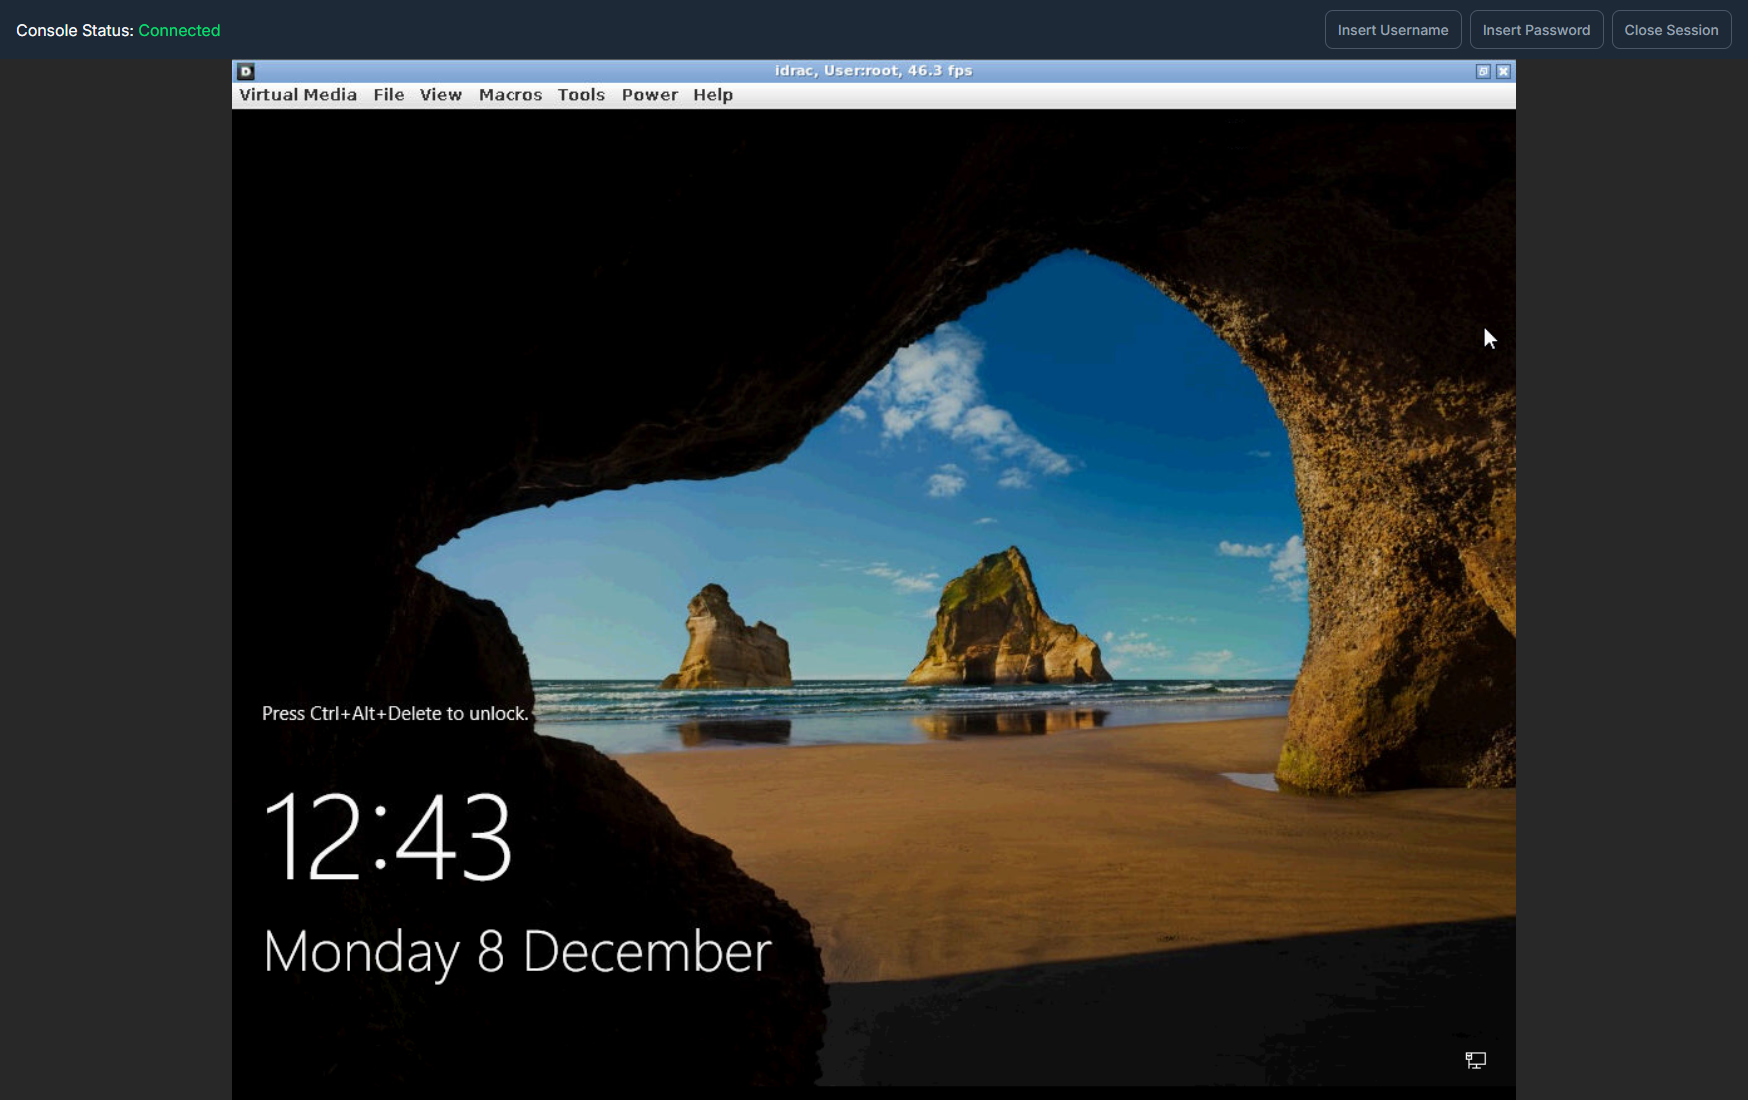Open the Virtual Media menu
The image size is (1748, 1100).
297,95
